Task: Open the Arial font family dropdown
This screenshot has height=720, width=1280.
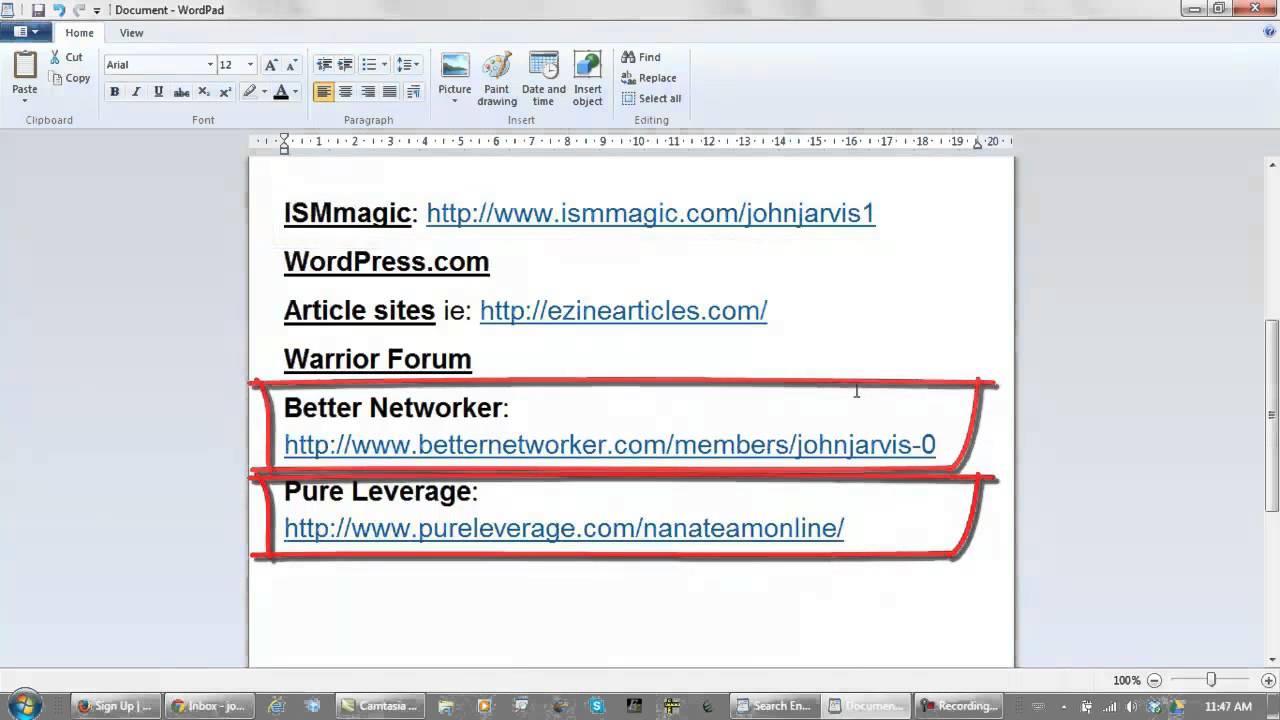Action: click(210, 65)
